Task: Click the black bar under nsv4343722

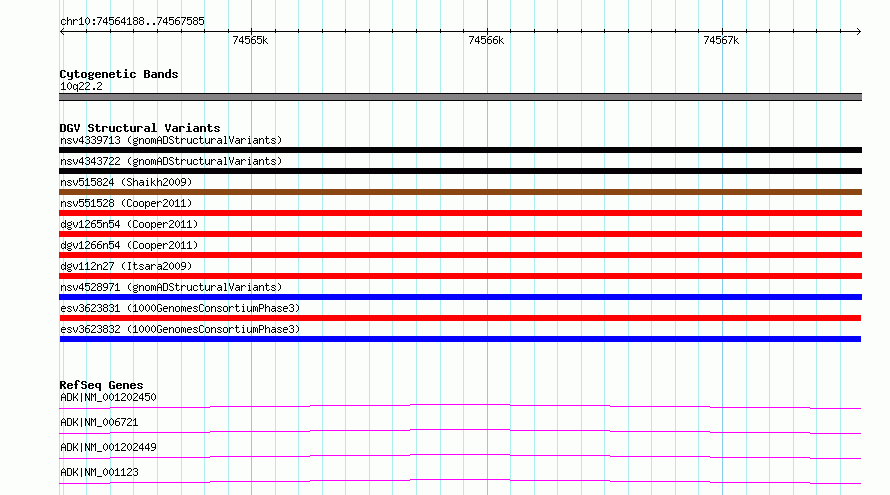Action: [x=460, y=171]
